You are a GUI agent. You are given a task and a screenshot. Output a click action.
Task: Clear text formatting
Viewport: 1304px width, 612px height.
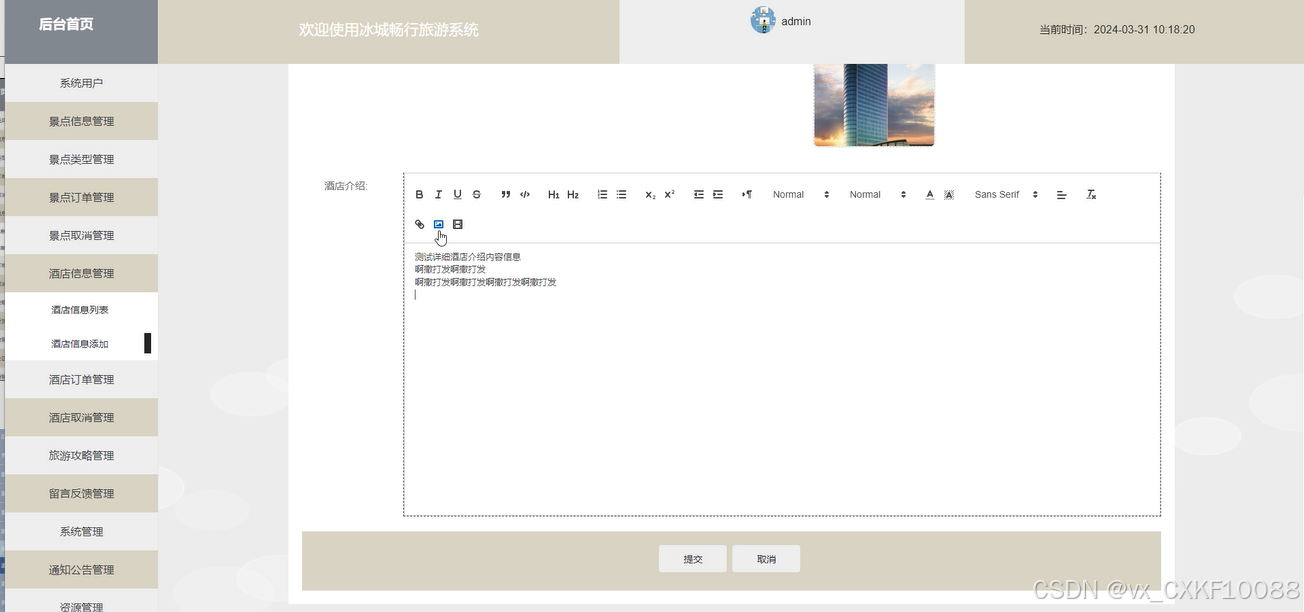(x=1091, y=195)
